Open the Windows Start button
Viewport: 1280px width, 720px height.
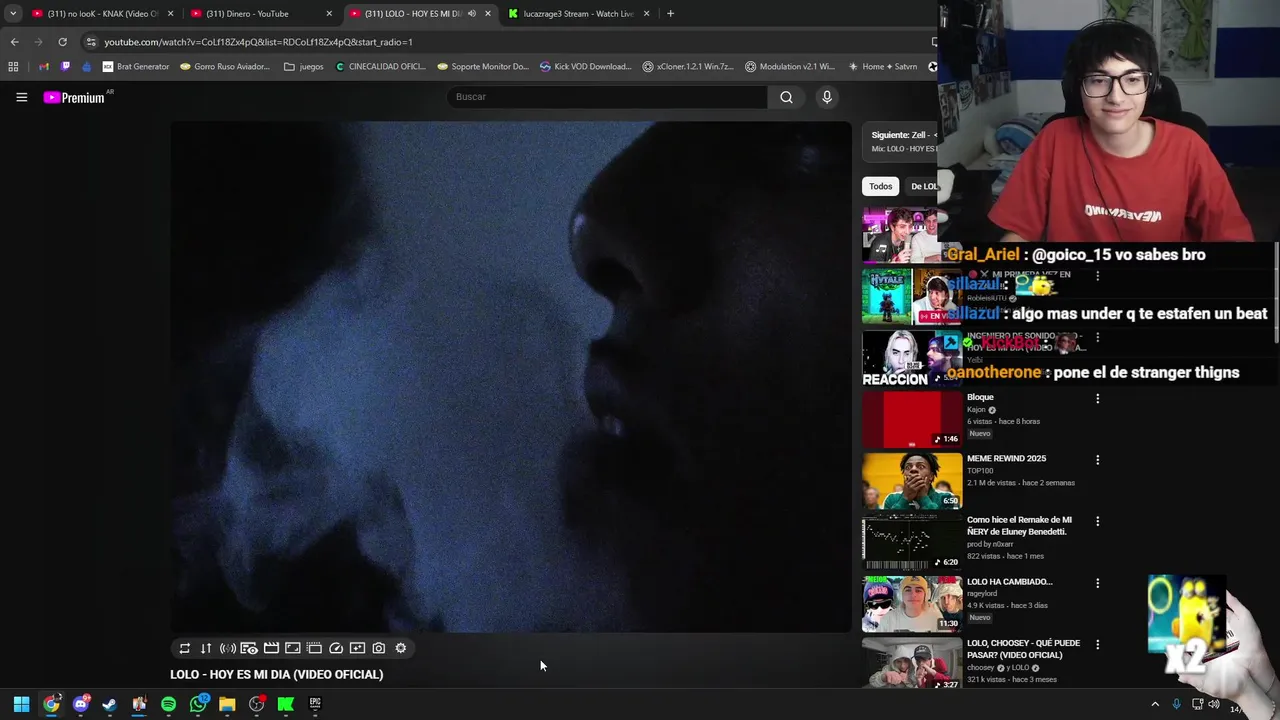tap(21, 704)
